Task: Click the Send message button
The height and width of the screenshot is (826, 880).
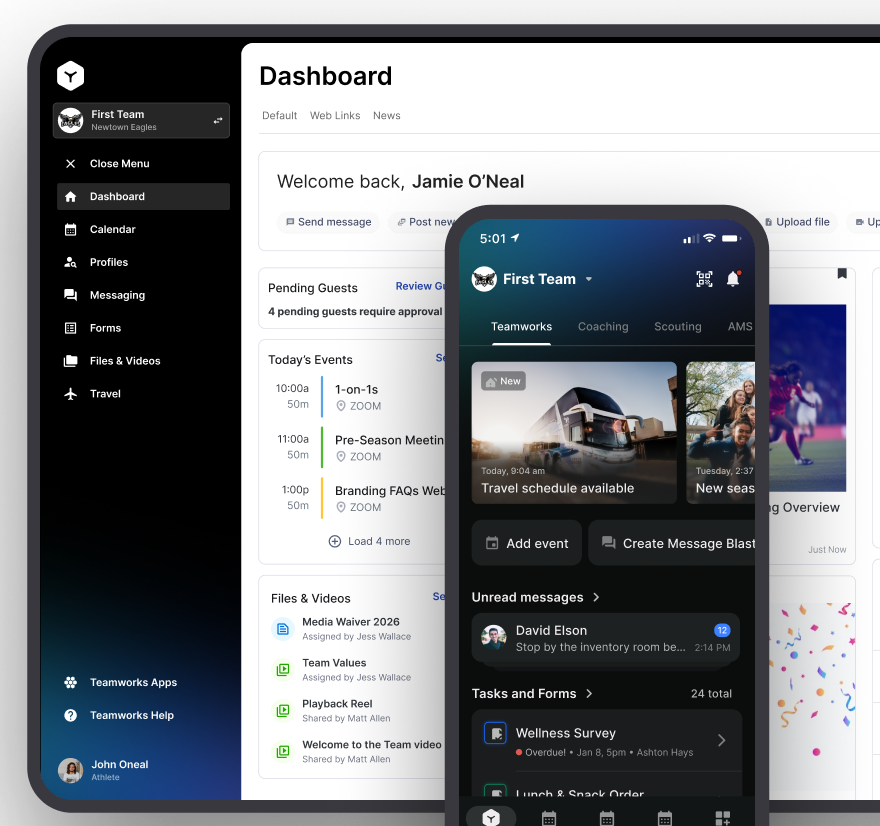Action: pyautogui.click(x=328, y=222)
